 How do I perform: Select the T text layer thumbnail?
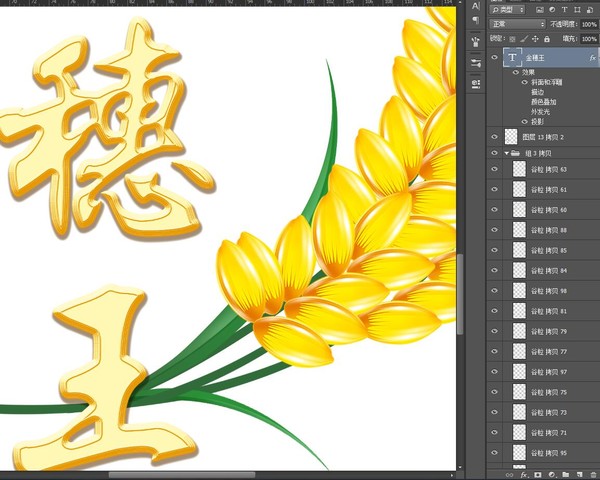(x=512, y=57)
